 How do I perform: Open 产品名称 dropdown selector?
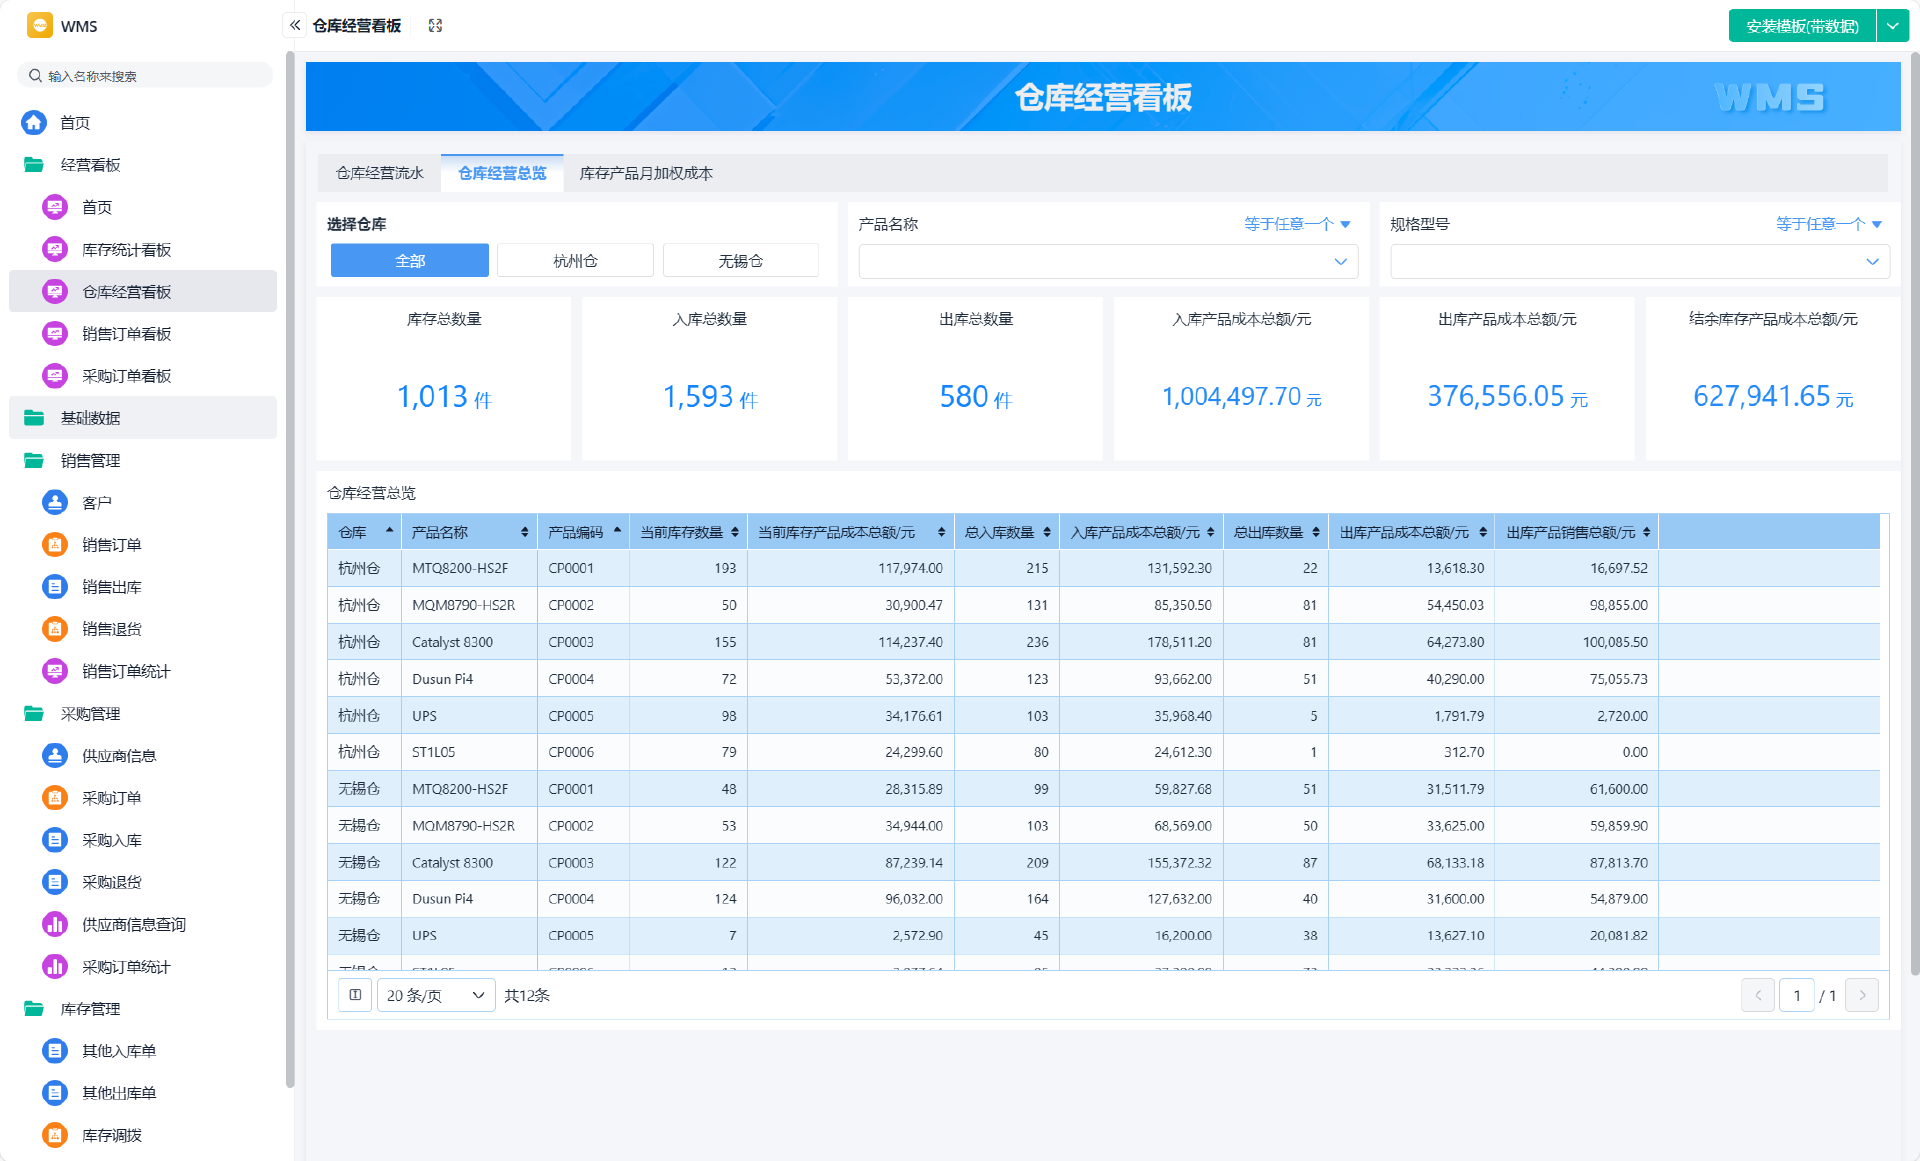(x=1107, y=262)
